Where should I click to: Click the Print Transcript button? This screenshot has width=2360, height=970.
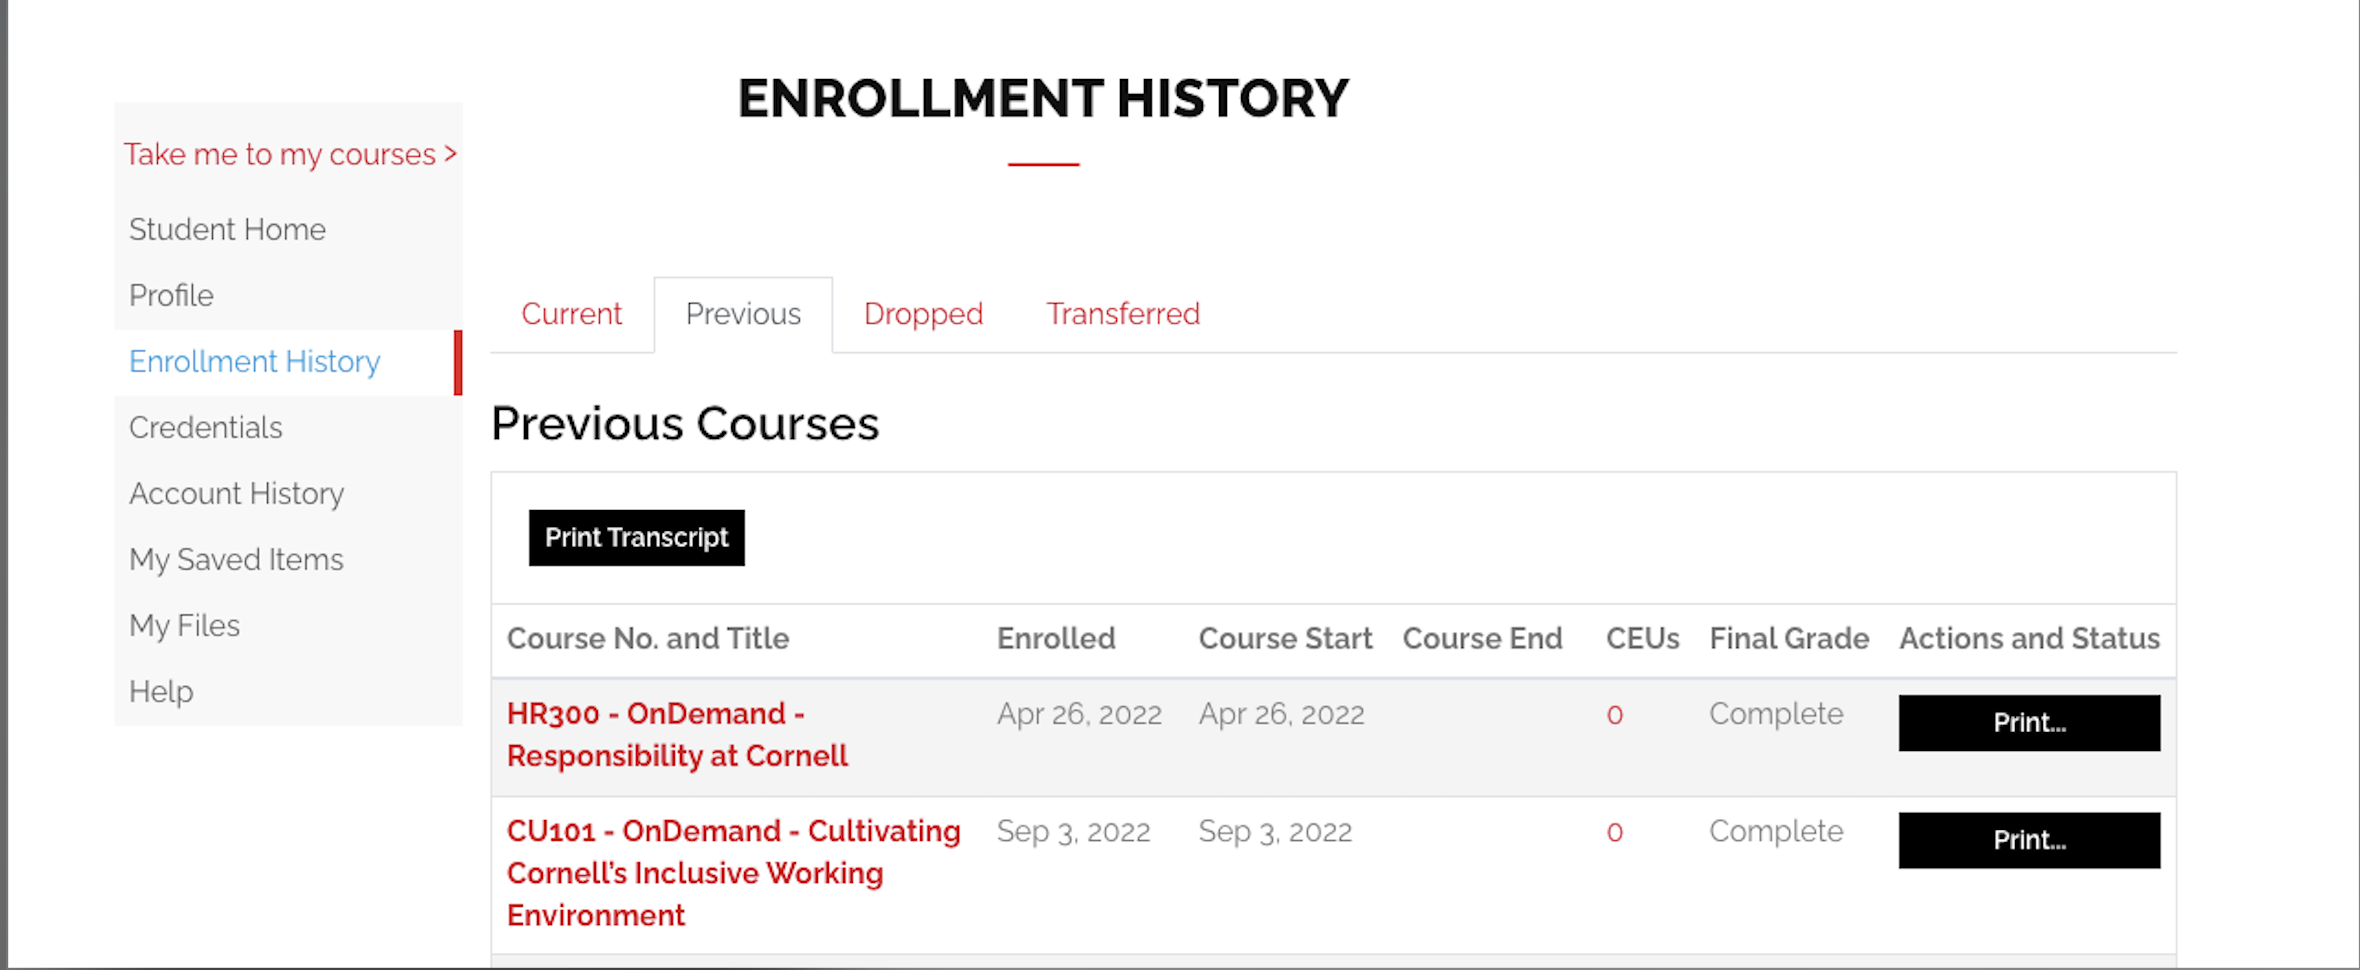point(636,538)
